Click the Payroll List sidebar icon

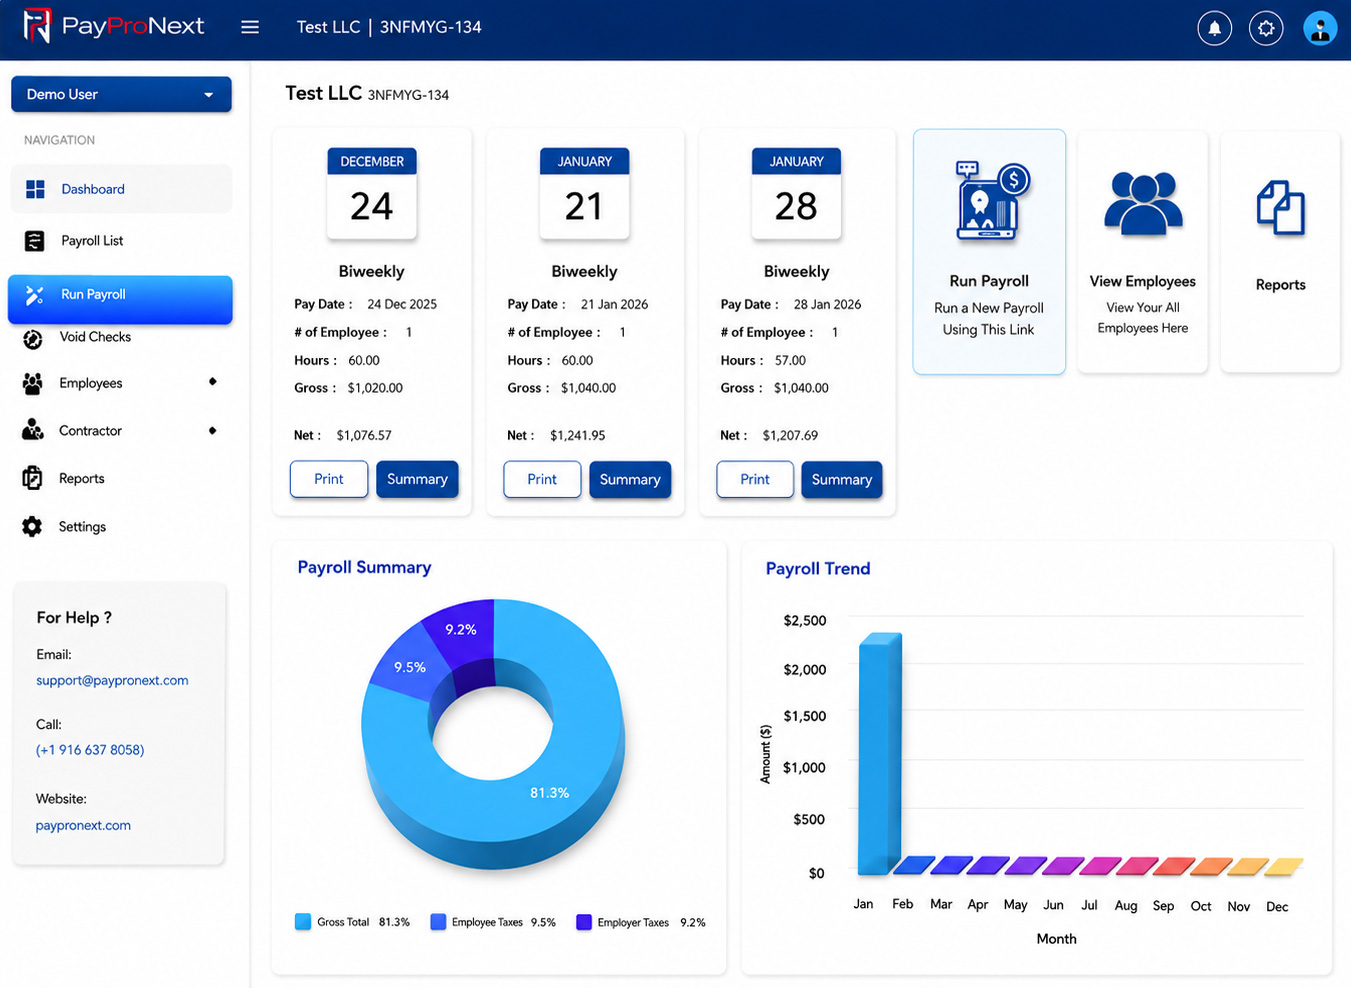(x=34, y=241)
